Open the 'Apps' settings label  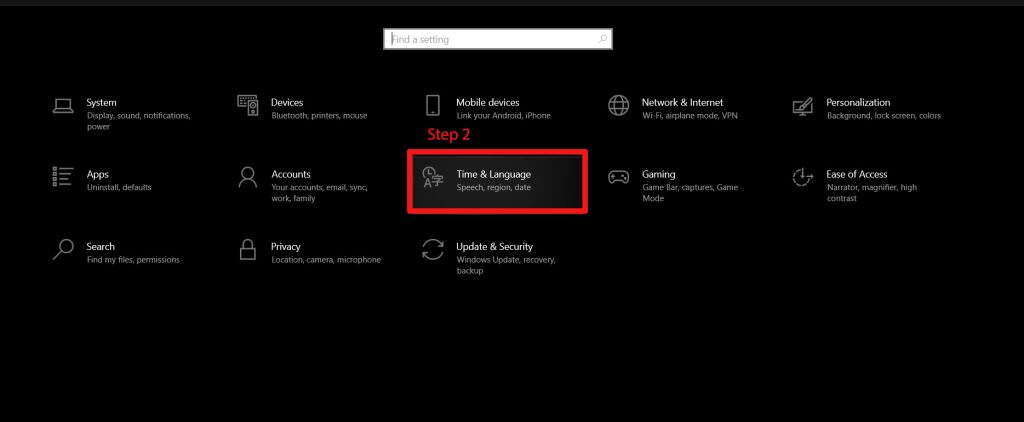(x=97, y=174)
